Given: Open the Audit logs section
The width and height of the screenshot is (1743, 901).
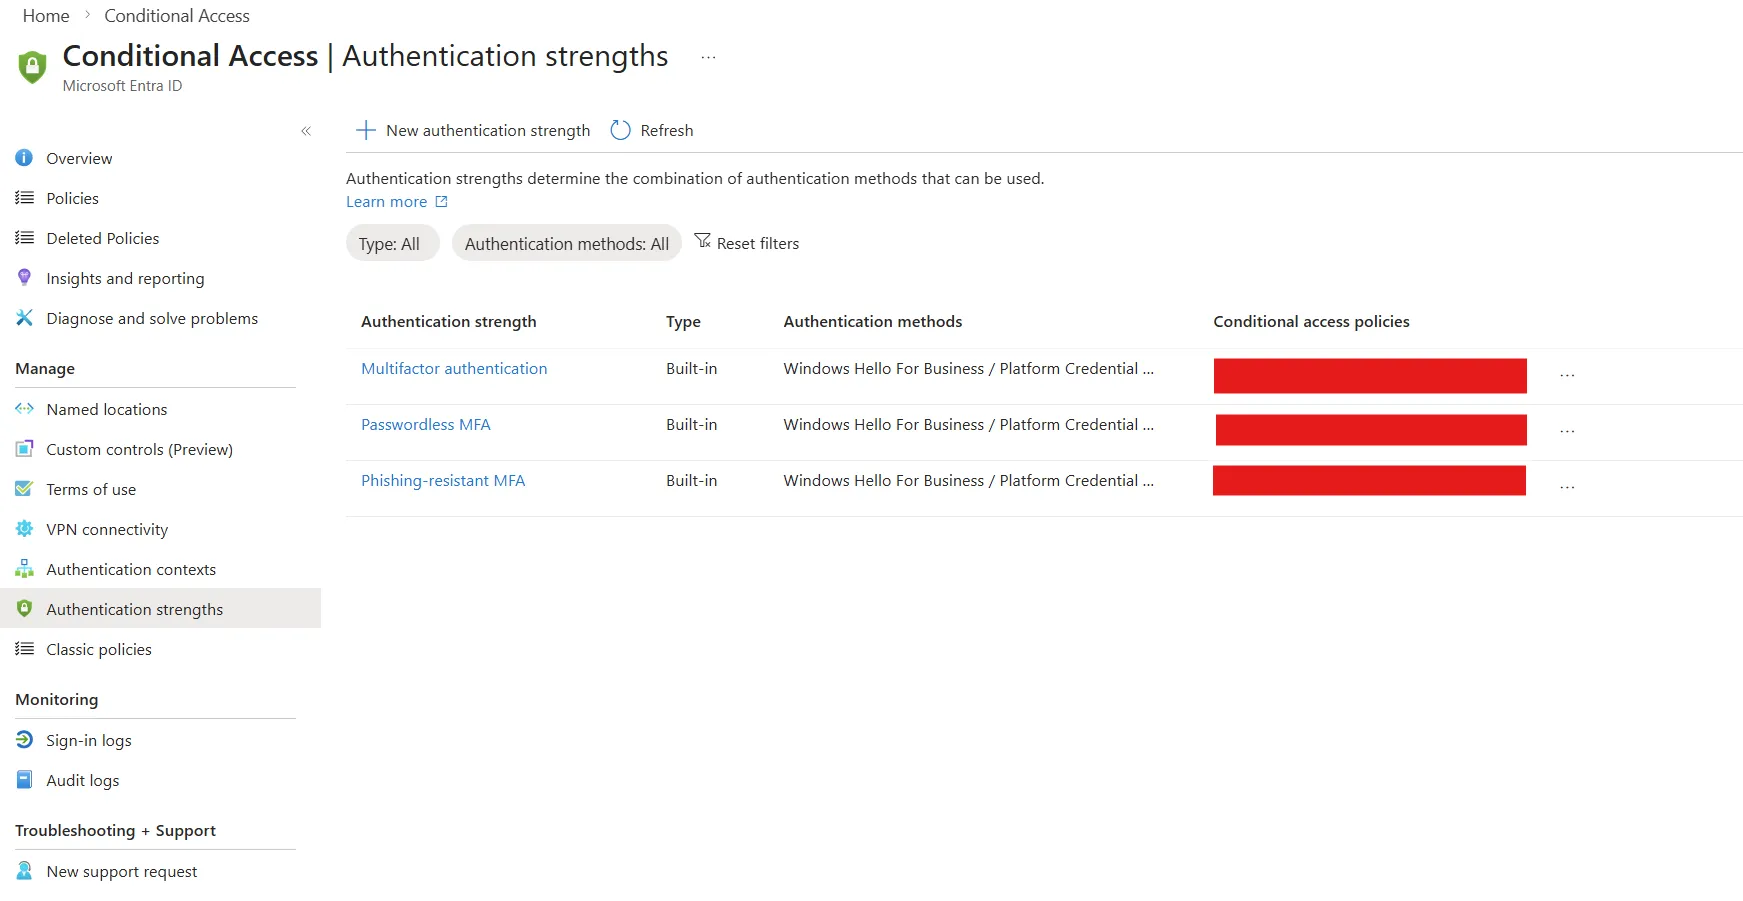Looking at the screenshot, I should [83, 780].
